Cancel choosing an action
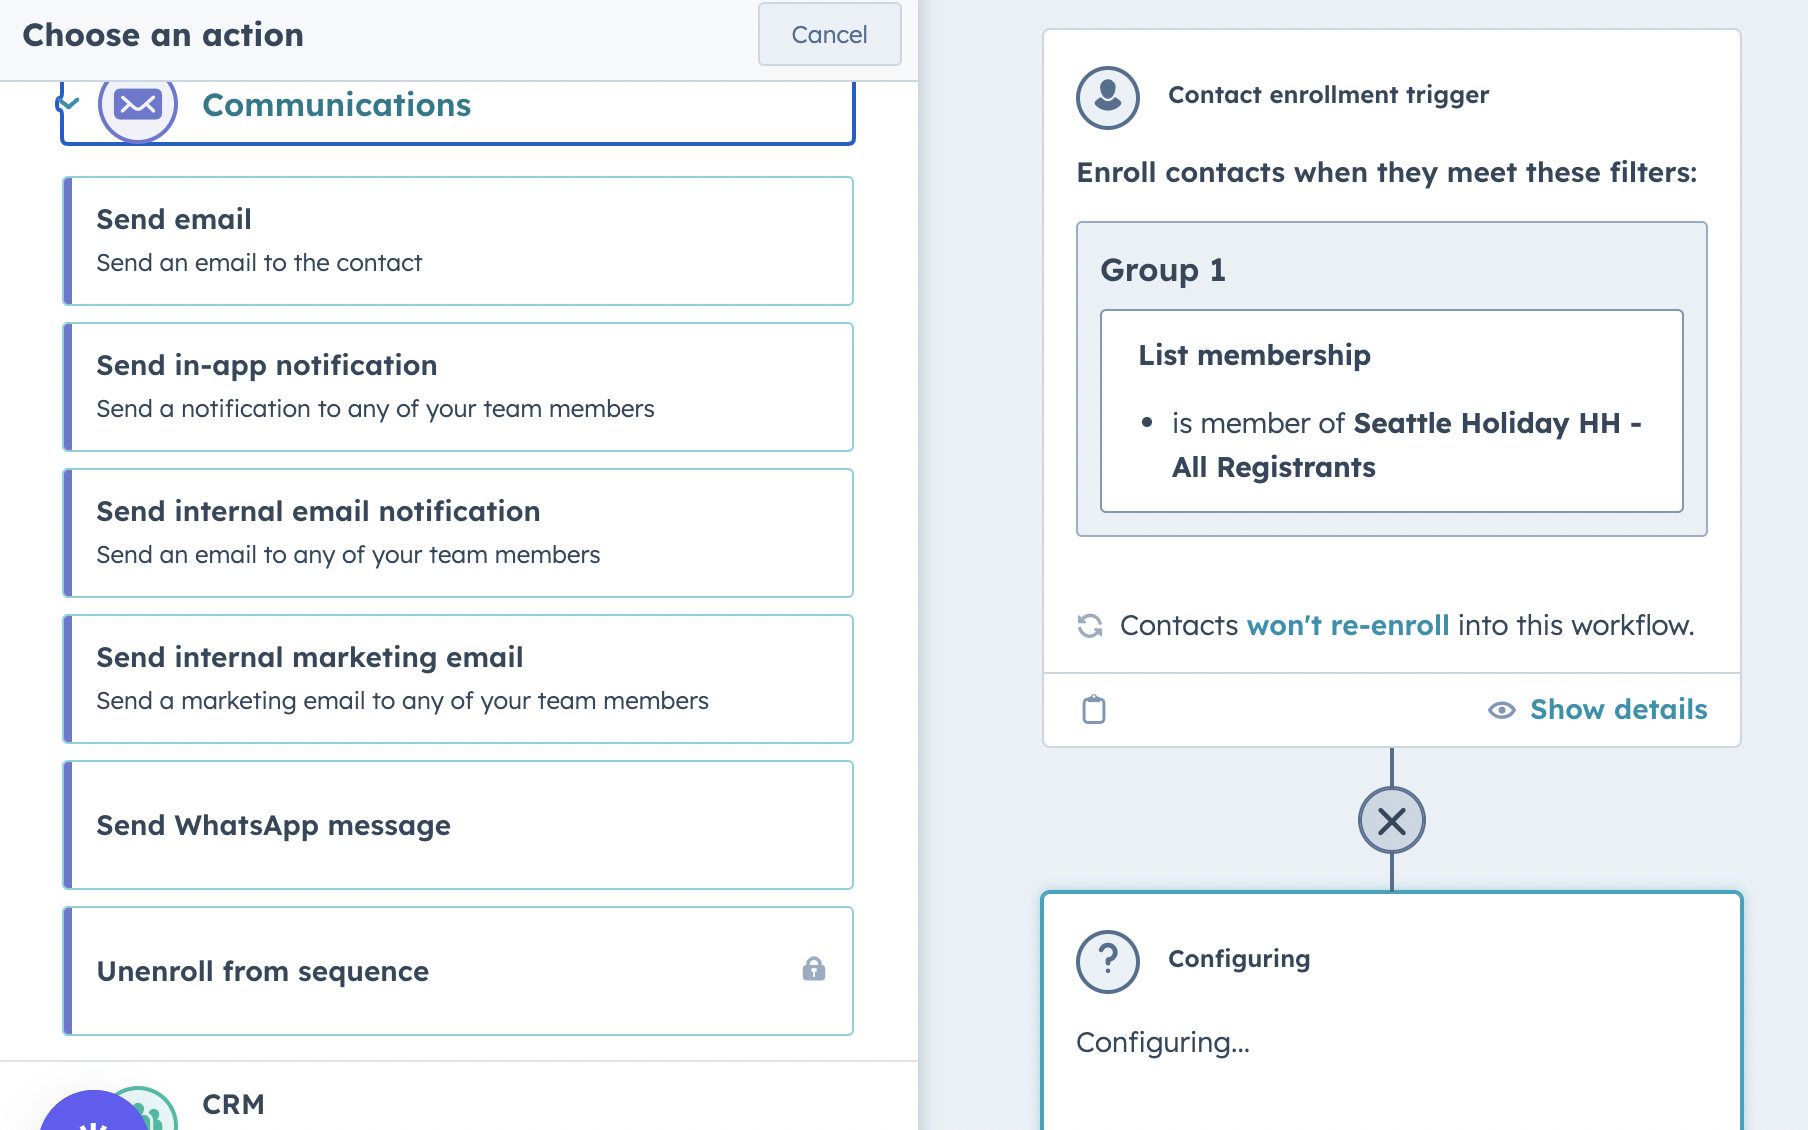 (x=829, y=35)
